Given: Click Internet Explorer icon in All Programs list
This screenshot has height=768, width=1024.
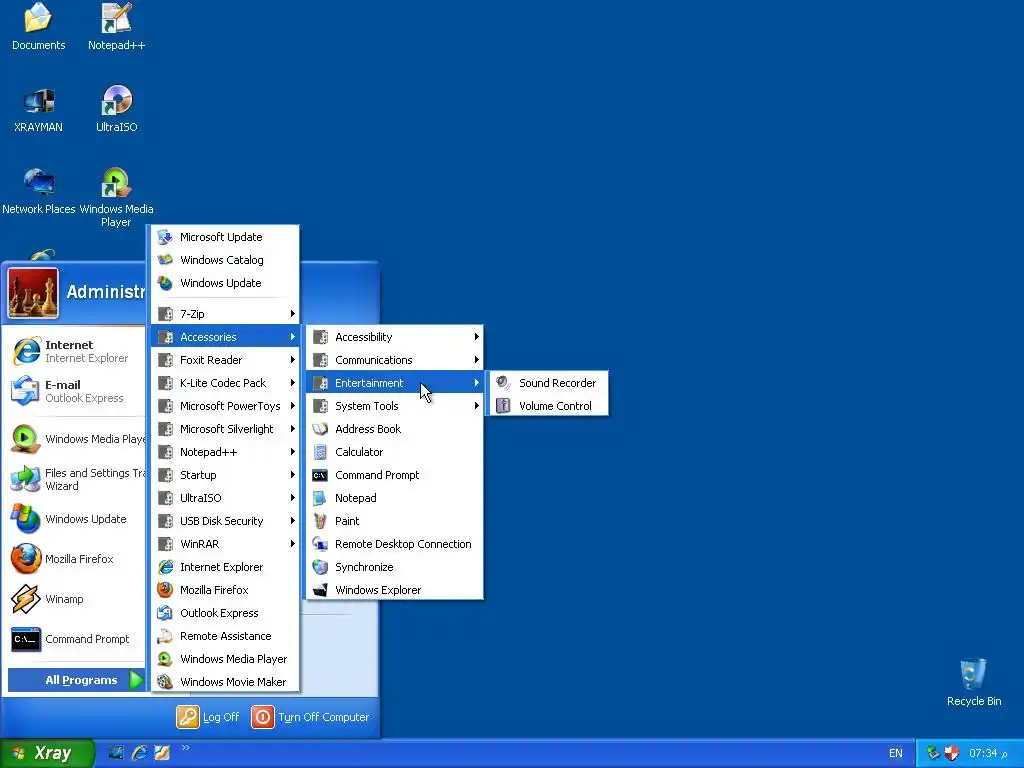Looking at the screenshot, I should (165, 567).
